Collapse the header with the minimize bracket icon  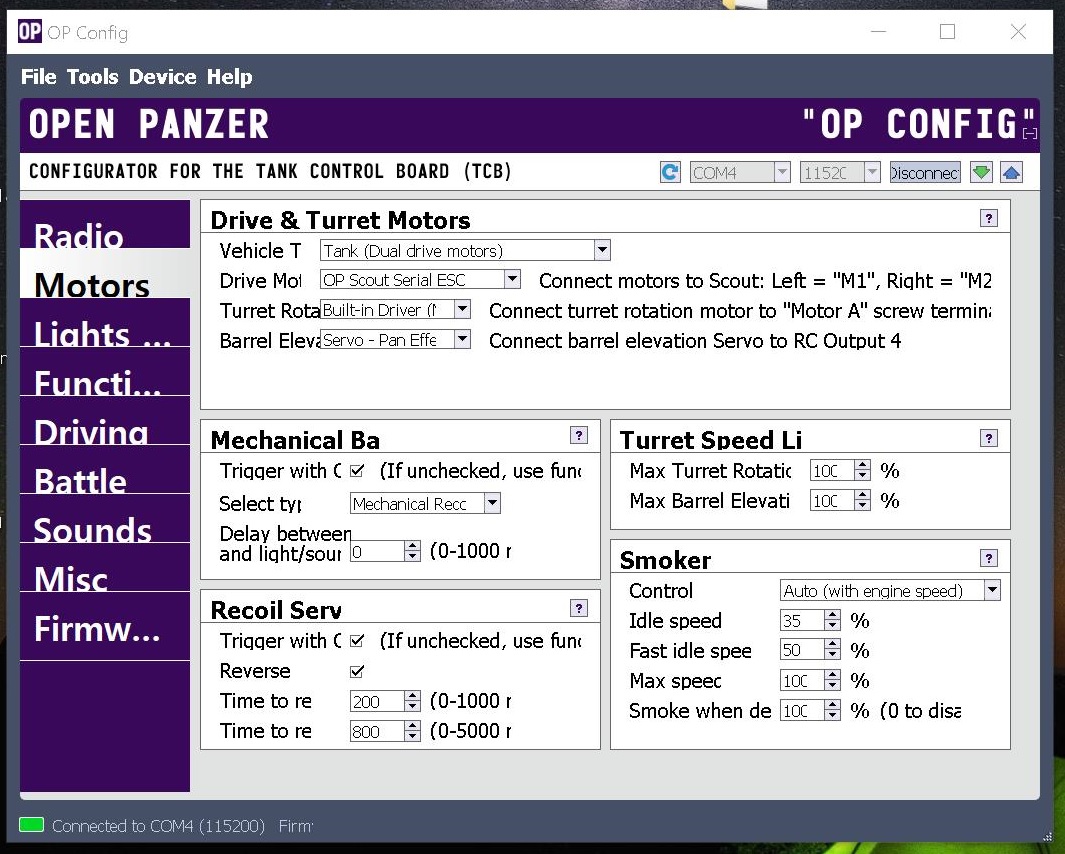coord(1030,133)
